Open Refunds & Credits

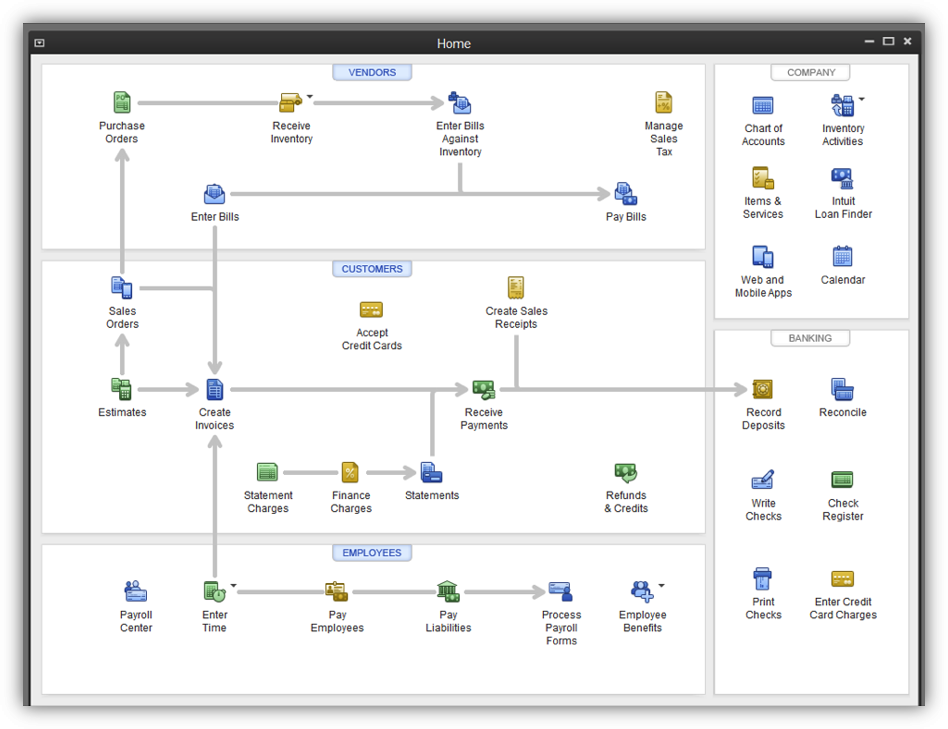(x=626, y=471)
